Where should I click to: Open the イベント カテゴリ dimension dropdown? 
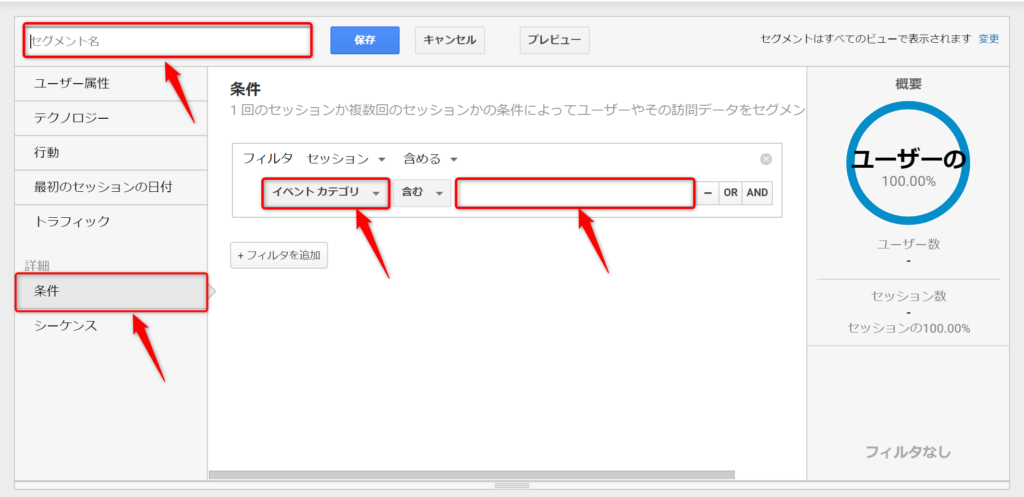coord(326,193)
